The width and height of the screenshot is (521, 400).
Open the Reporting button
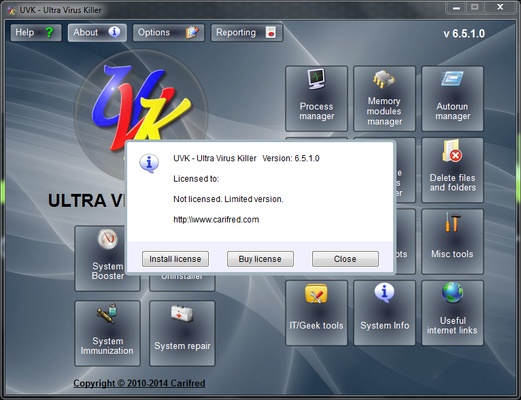(x=247, y=33)
